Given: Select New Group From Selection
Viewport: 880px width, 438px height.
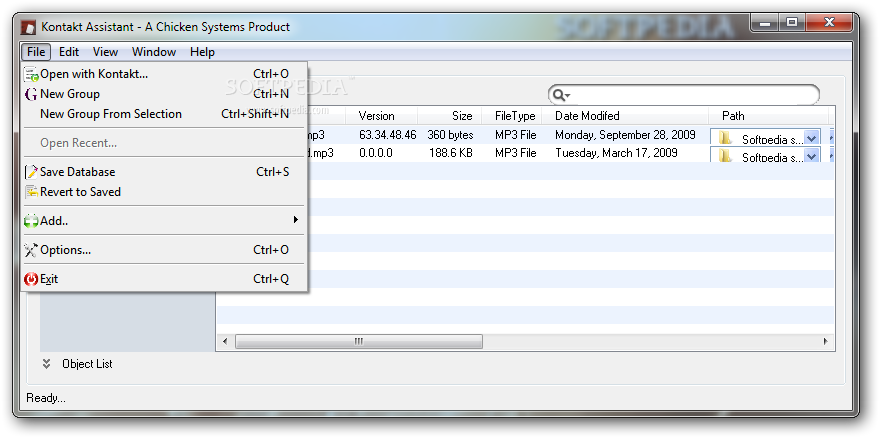Looking at the screenshot, I should tap(164, 114).
